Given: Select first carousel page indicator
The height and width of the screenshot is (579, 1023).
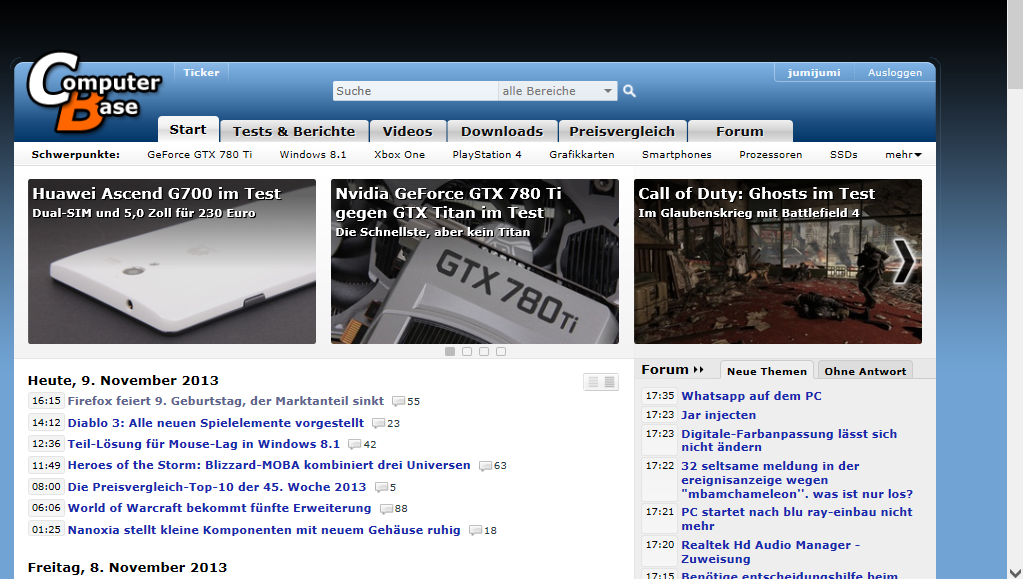Looking at the screenshot, I should (450, 351).
